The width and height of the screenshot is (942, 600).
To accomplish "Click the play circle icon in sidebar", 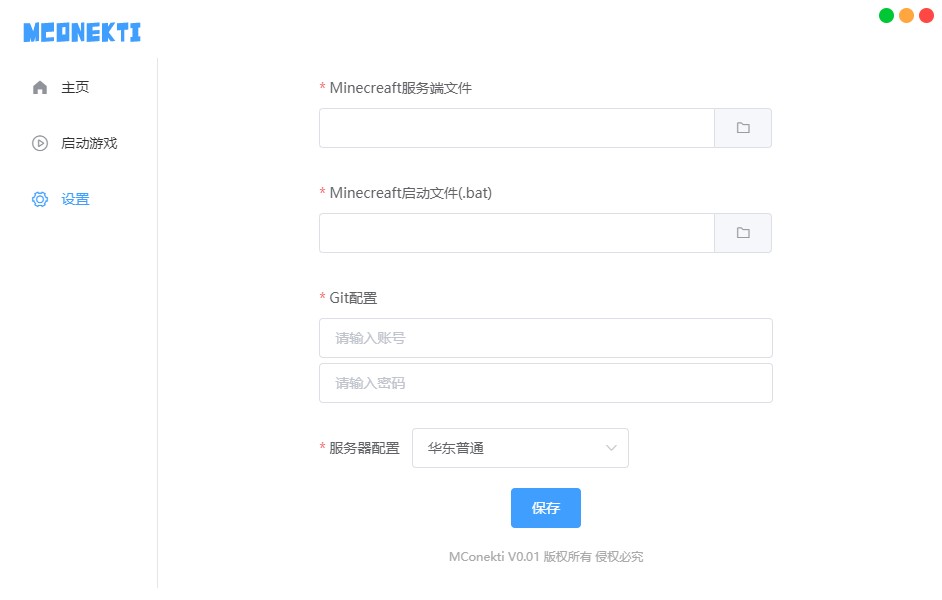I will (40, 144).
